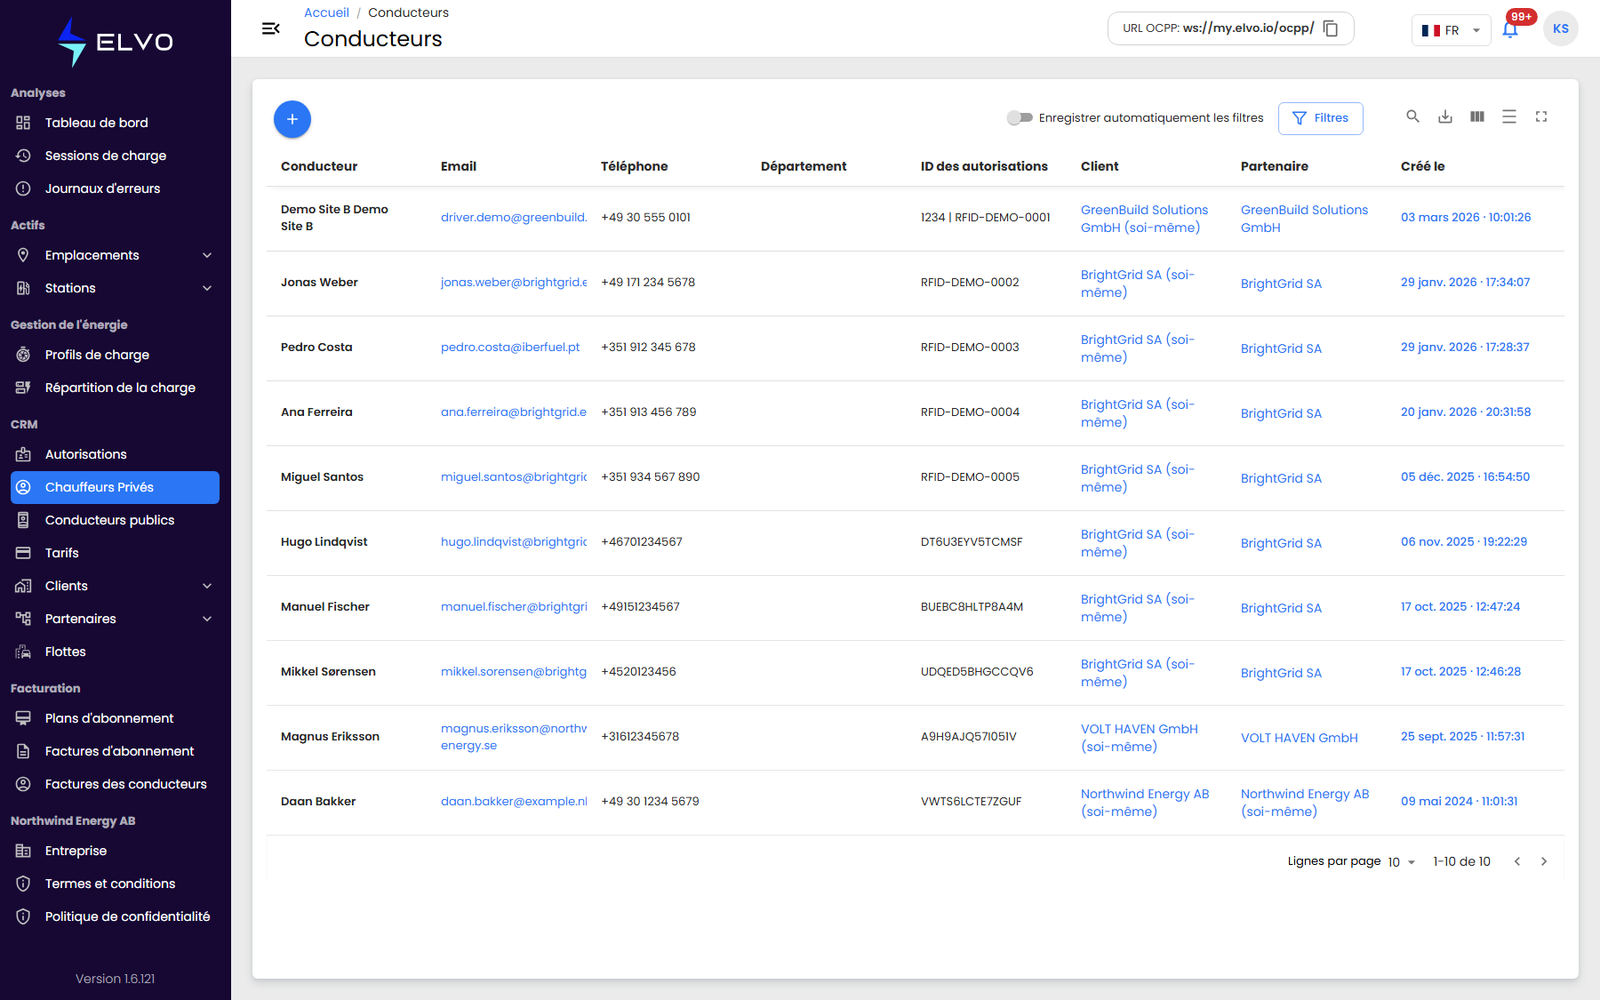Go to the next table page arrow
Image resolution: width=1600 pixels, height=1000 pixels.
coord(1544,861)
